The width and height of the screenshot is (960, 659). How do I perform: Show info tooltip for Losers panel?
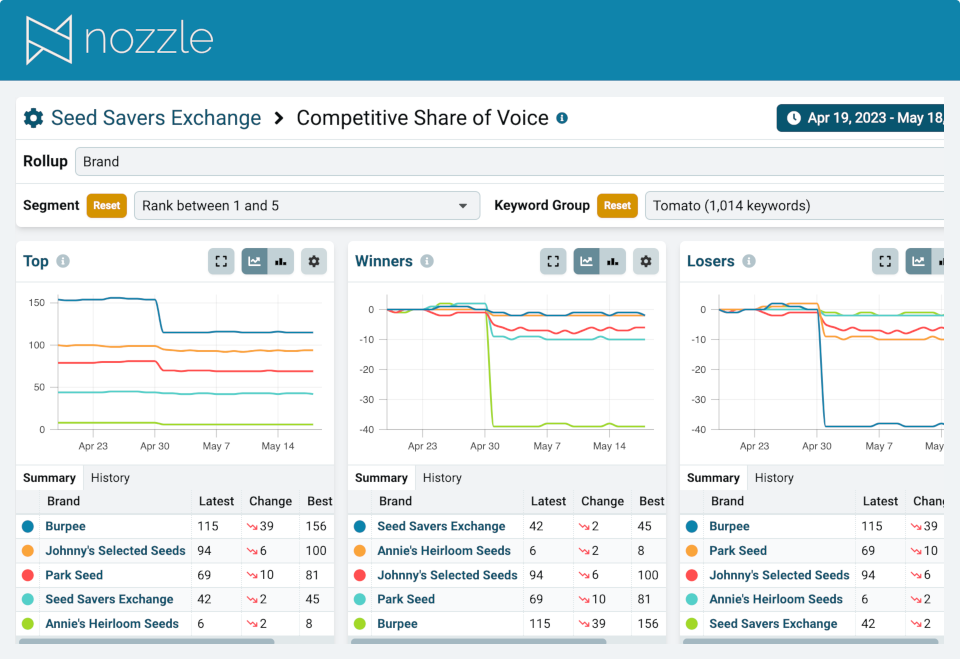tap(749, 261)
